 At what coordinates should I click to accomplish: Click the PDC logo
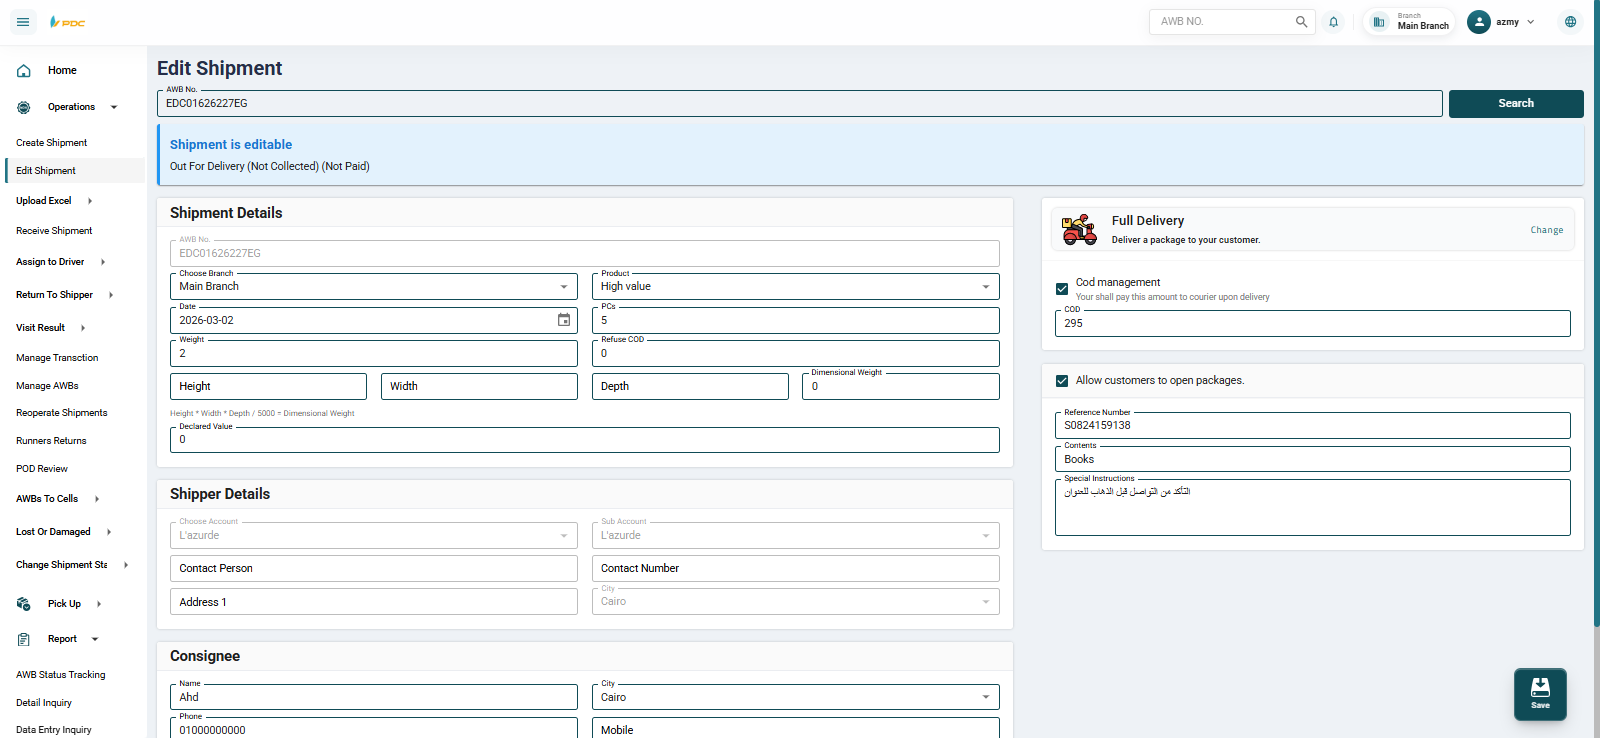pyautogui.click(x=67, y=22)
